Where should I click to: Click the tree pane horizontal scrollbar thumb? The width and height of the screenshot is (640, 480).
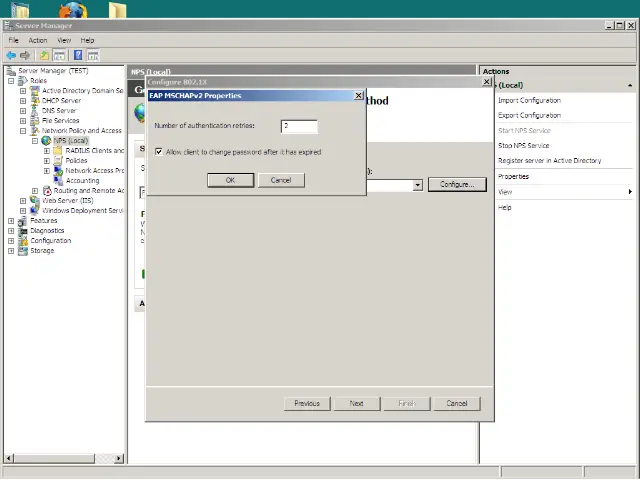(x=54, y=458)
